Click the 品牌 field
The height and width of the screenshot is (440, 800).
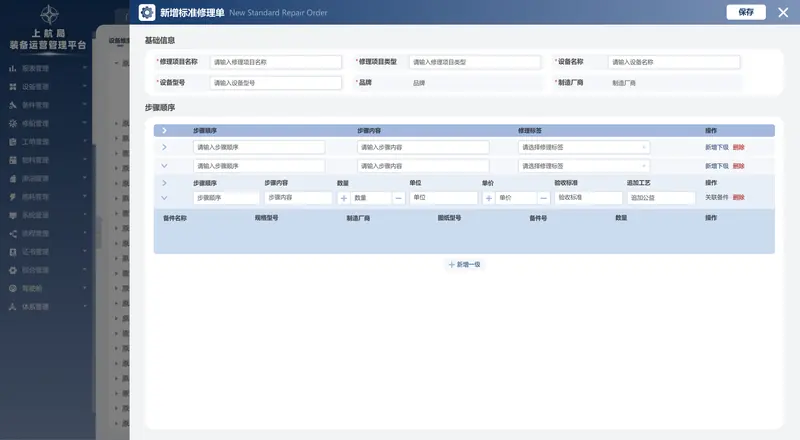pyautogui.click(x=475, y=83)
